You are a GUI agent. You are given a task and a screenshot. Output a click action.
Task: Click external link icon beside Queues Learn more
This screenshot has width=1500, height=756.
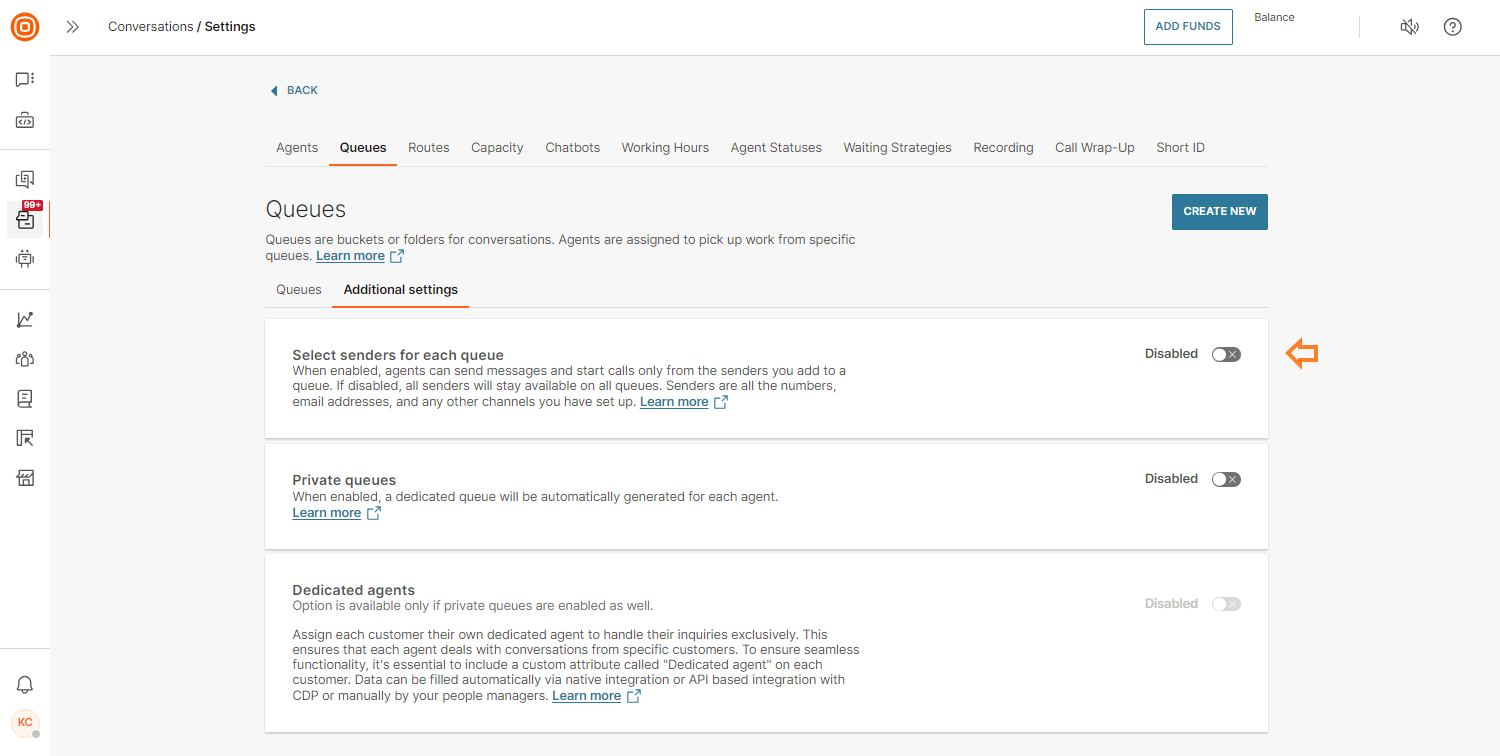(x=397, y=256)
